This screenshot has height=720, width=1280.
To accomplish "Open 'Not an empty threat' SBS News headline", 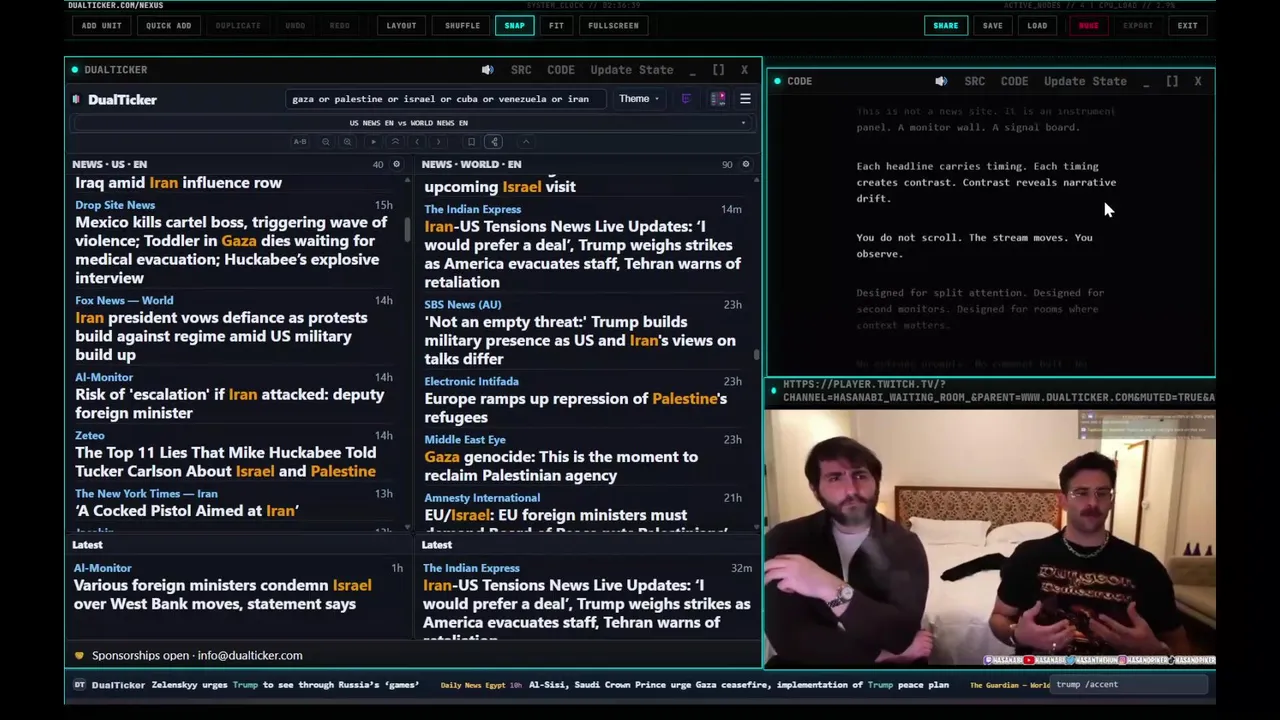I will point(580,341).
